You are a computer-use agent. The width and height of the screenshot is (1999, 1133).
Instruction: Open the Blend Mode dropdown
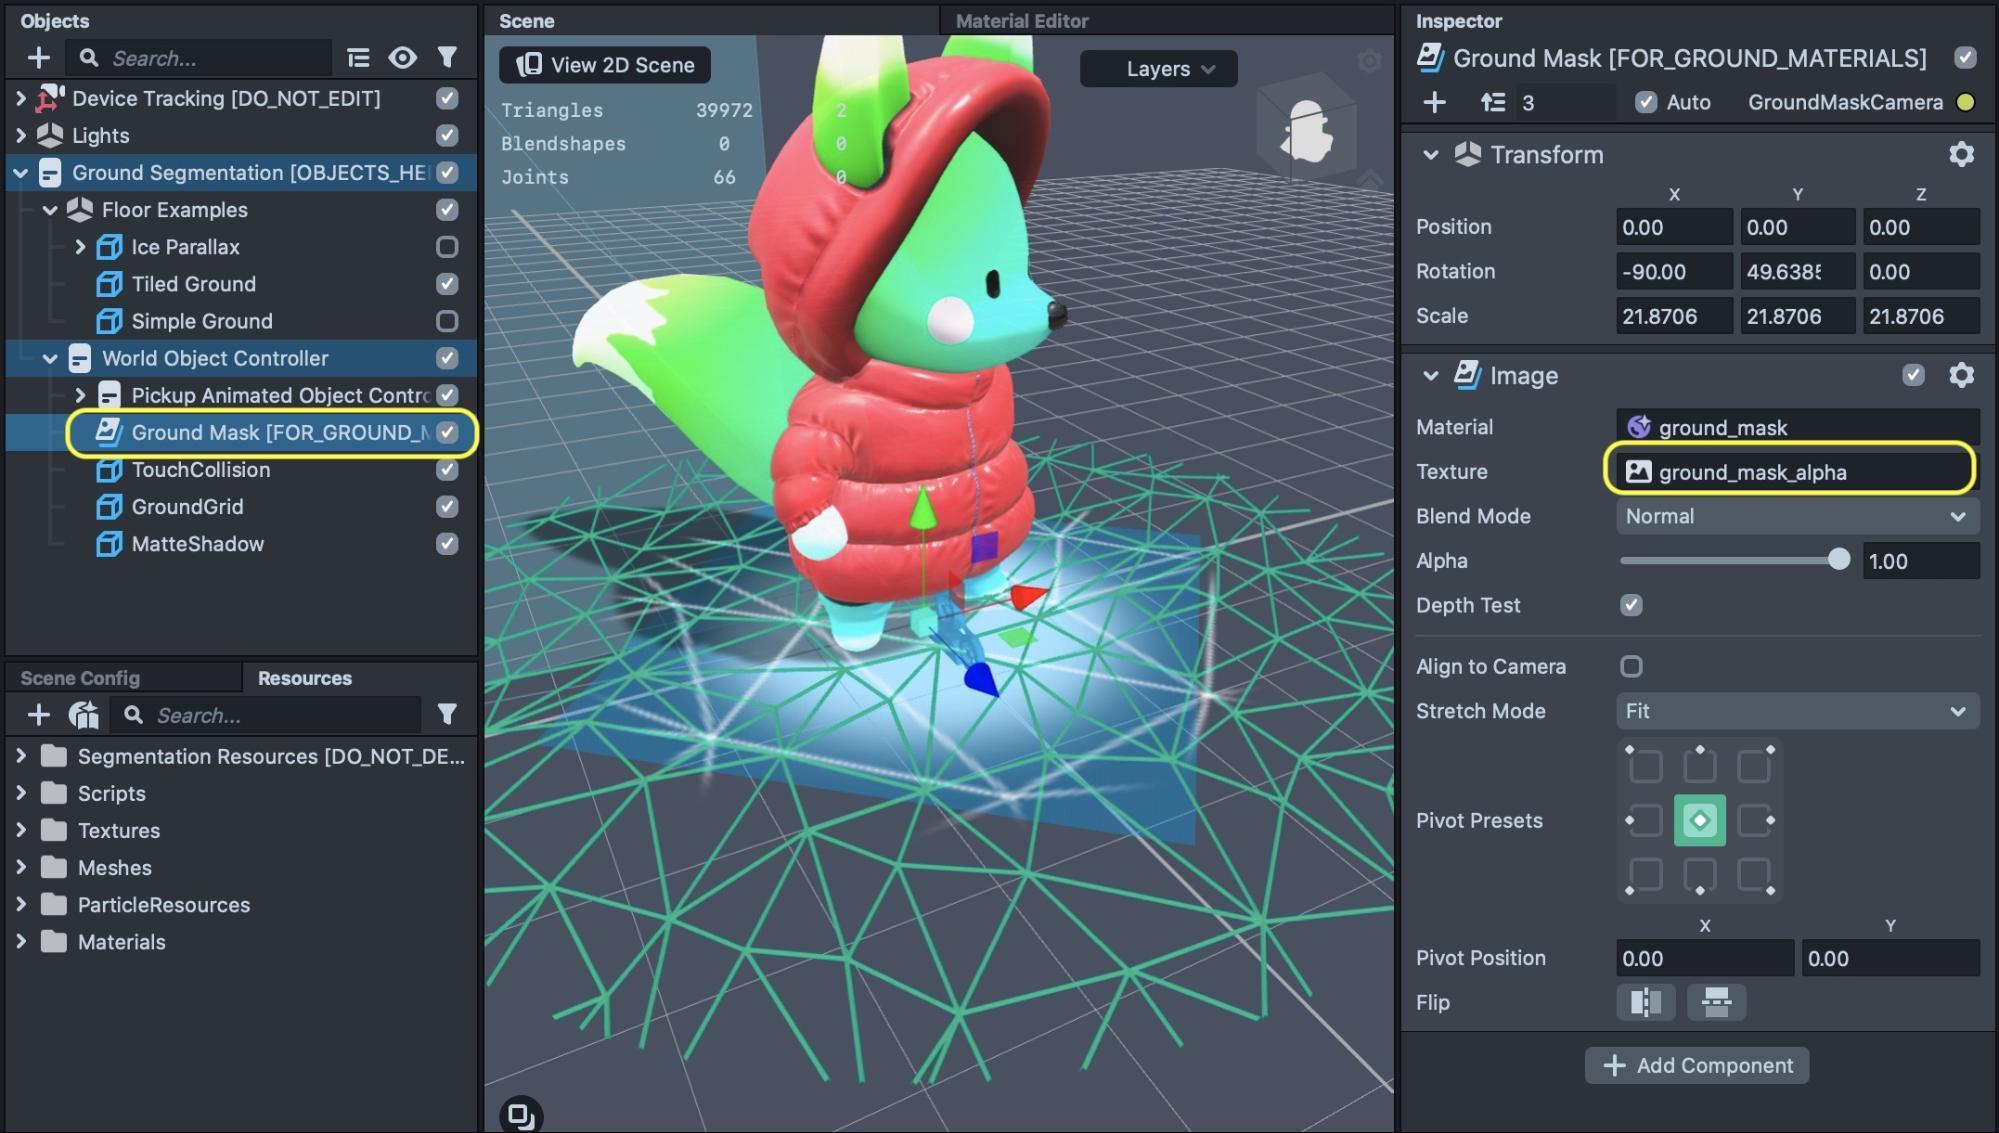1792,516
